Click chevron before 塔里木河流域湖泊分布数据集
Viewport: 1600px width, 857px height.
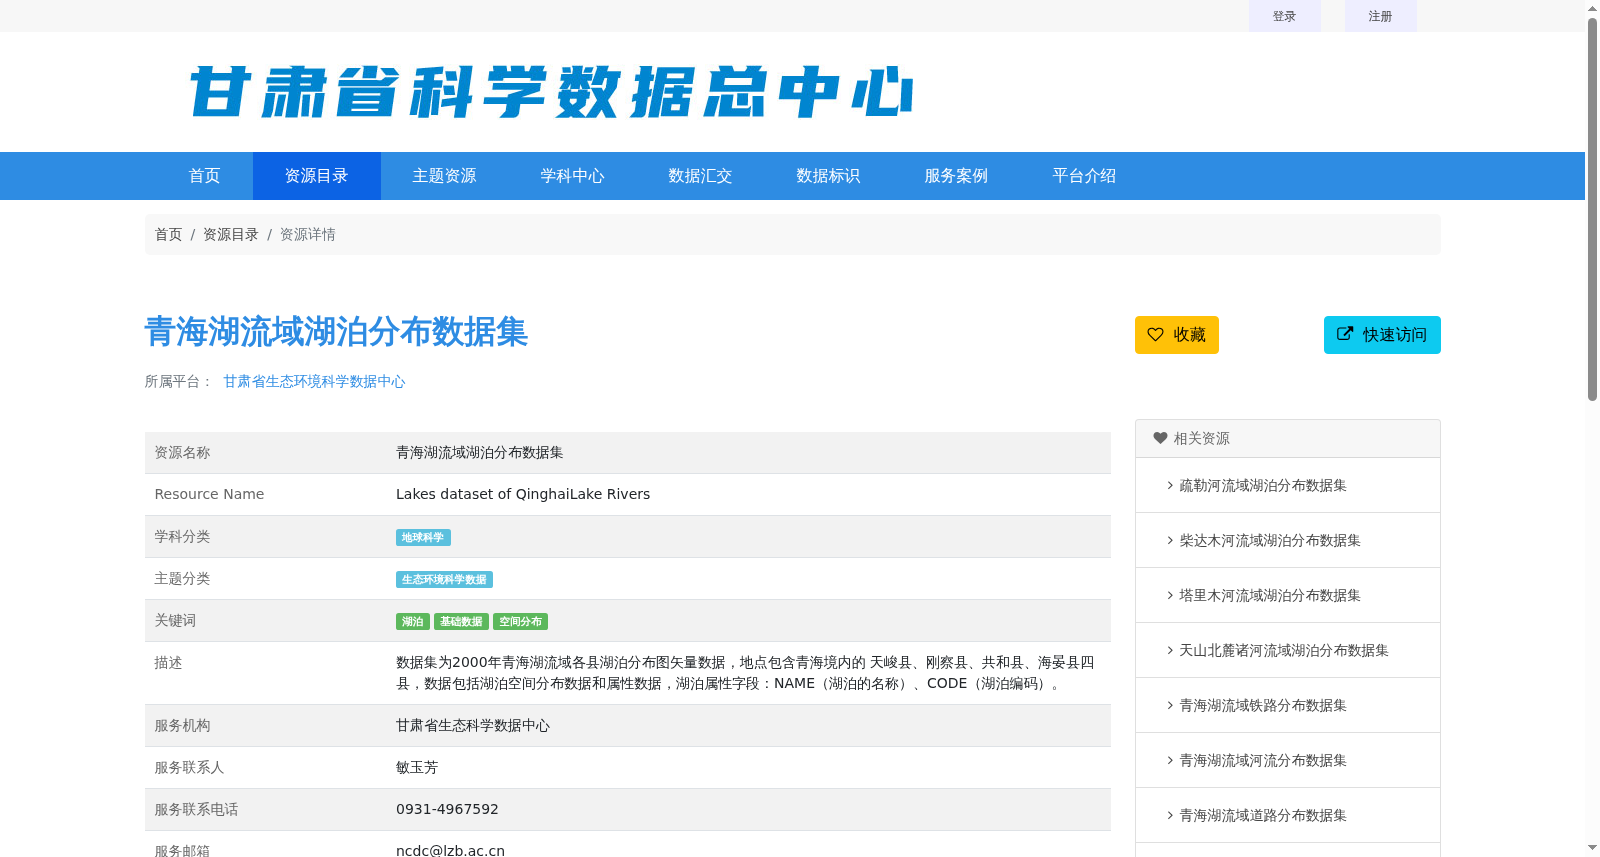tap(1170, 595)
